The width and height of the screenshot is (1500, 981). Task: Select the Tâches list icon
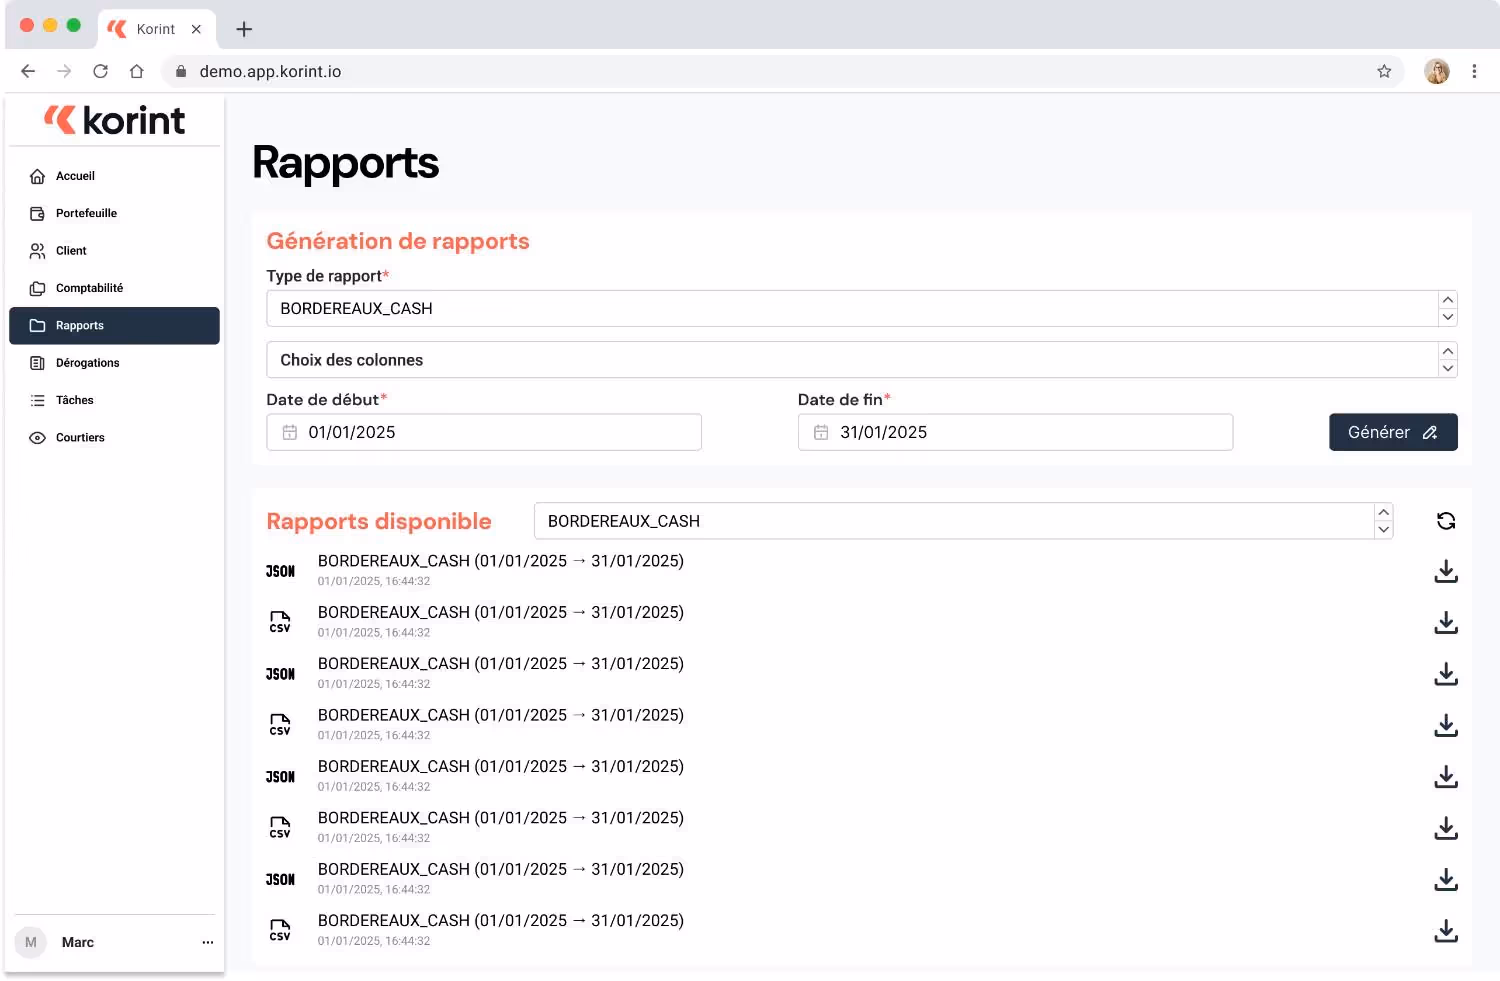pyautogui.click(x=37, y=400)
